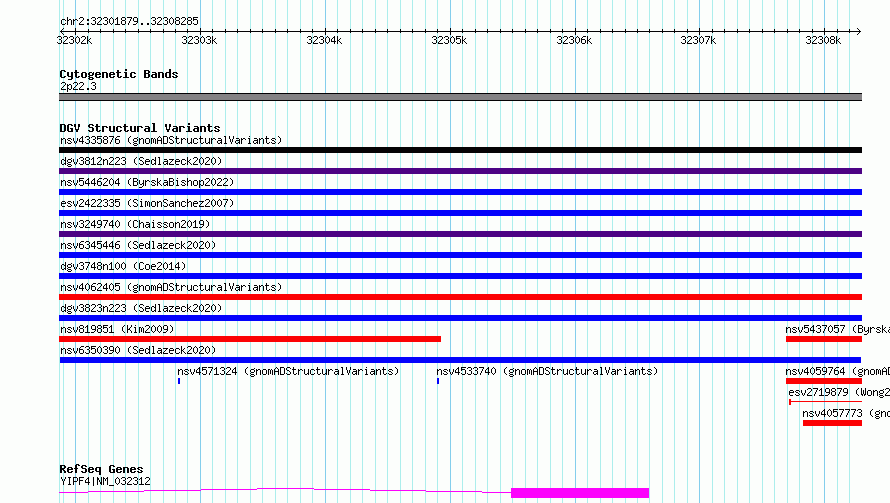This screenshot has width=890, height=503.
Task: Click the dgv3812n223 purple variant bar
Action: (x=460, y=171)
